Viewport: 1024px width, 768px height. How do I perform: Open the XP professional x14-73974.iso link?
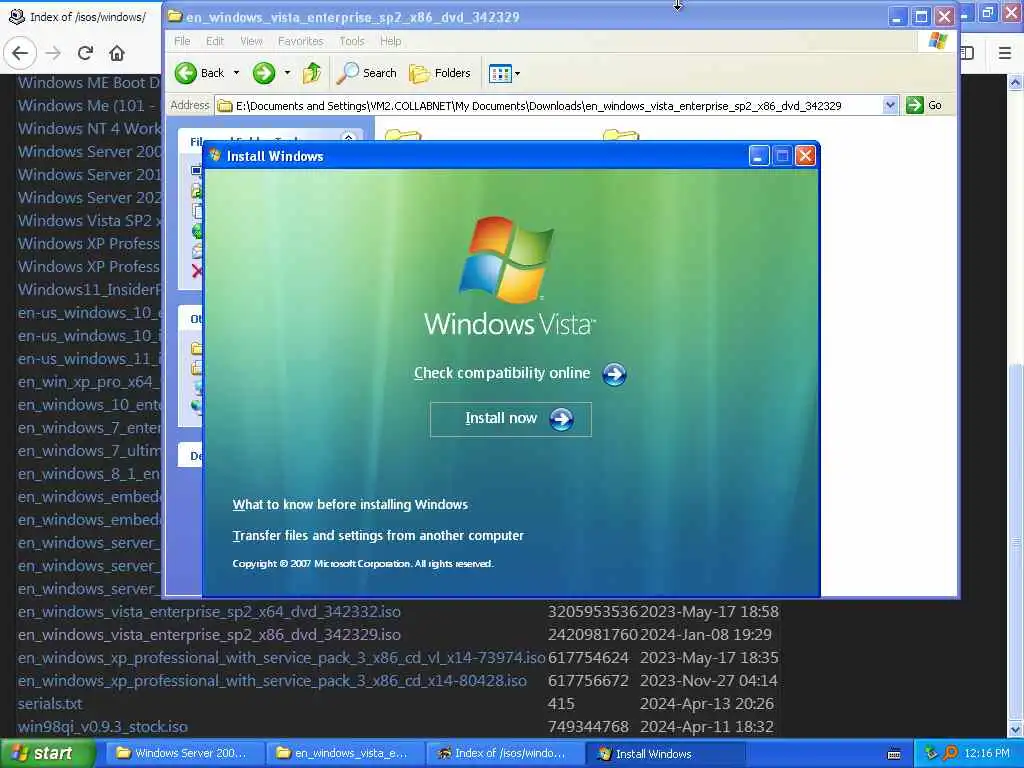tap(281, 658)
